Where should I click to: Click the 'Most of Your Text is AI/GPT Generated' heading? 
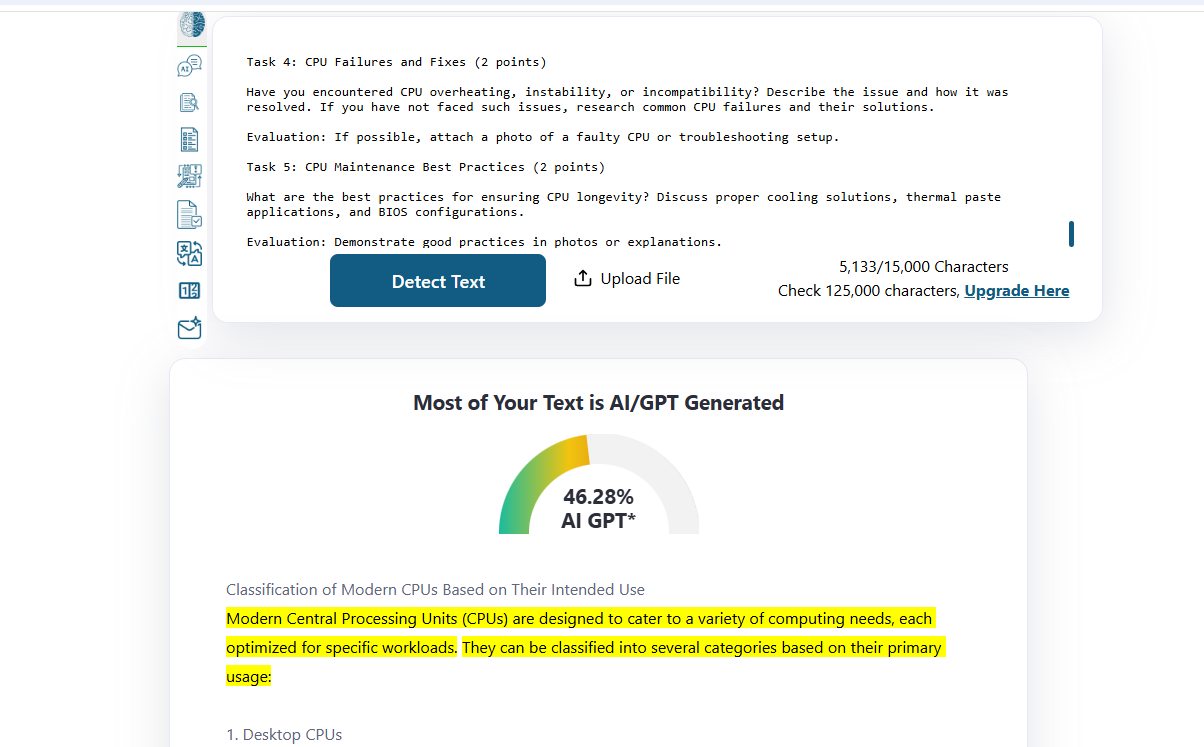coord(598,403)
